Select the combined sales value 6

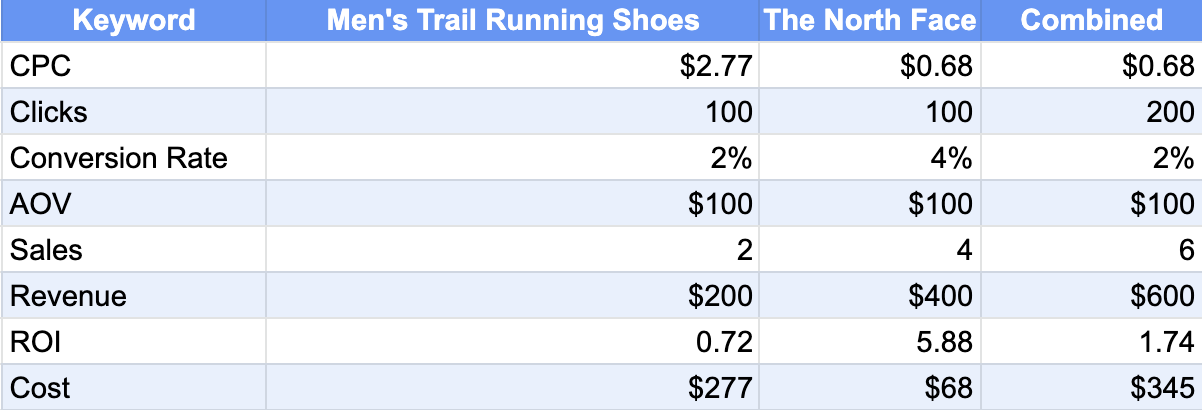coord(1091,250)
